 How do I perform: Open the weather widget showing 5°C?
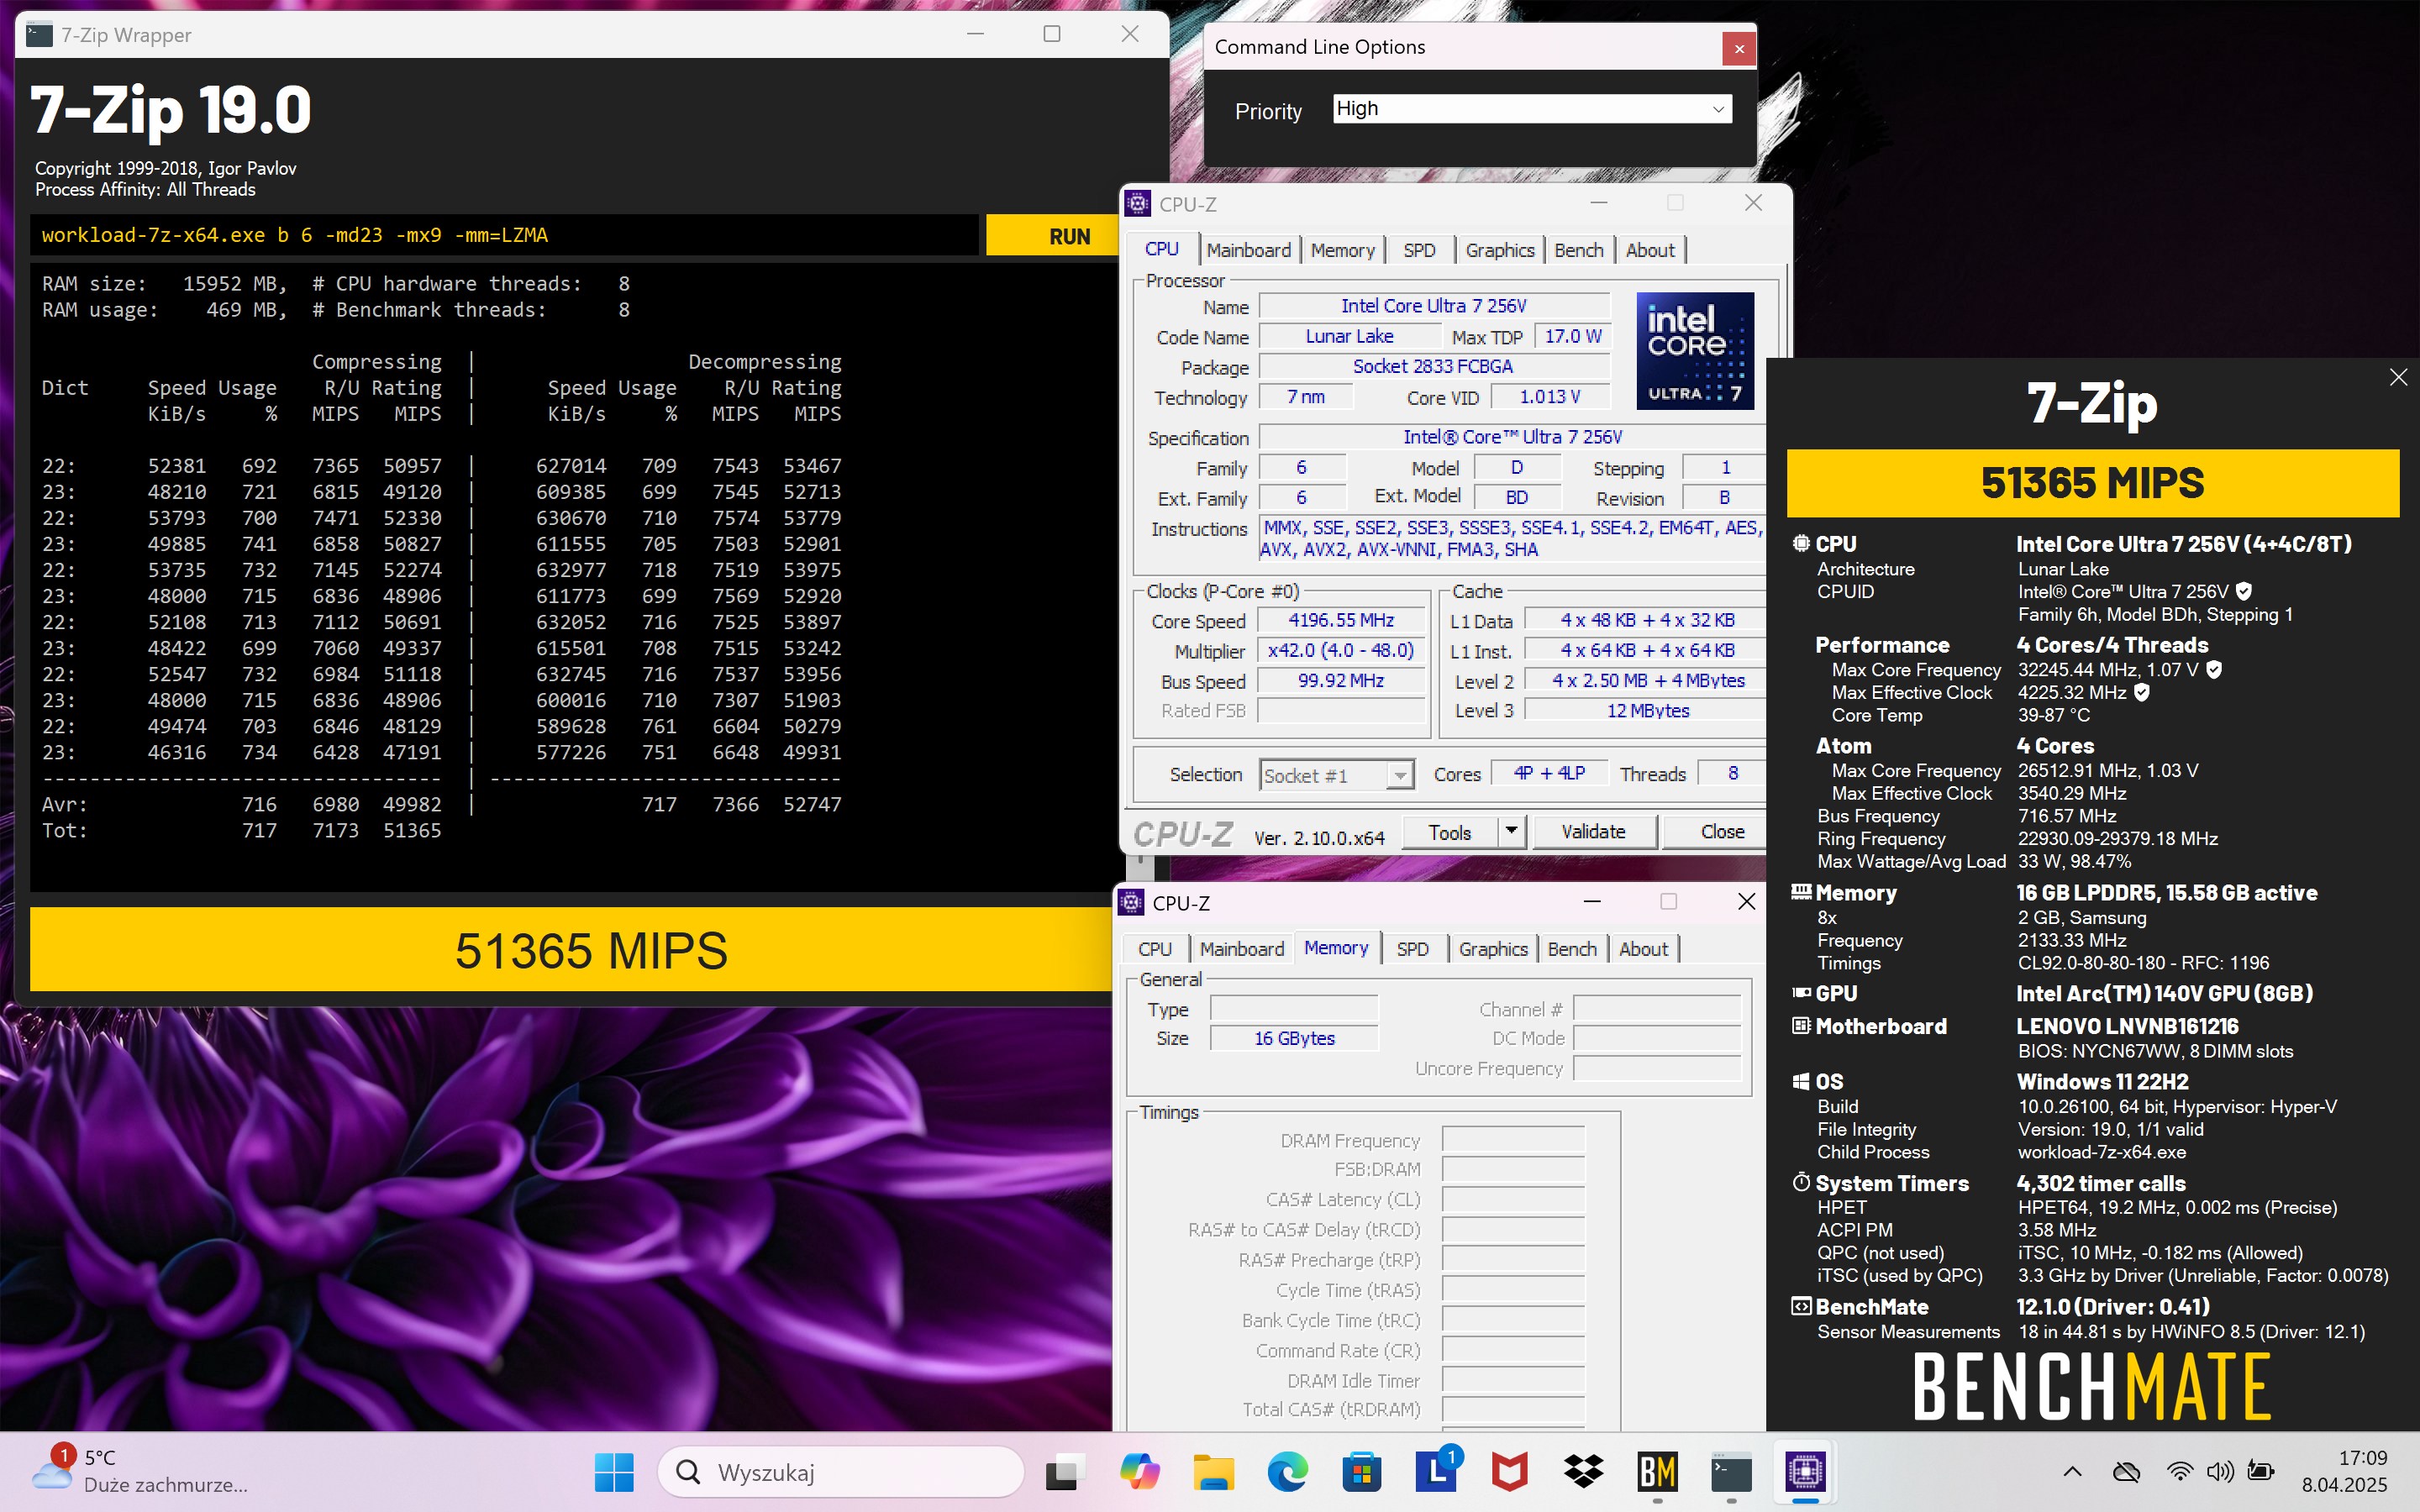point(140,1472)
